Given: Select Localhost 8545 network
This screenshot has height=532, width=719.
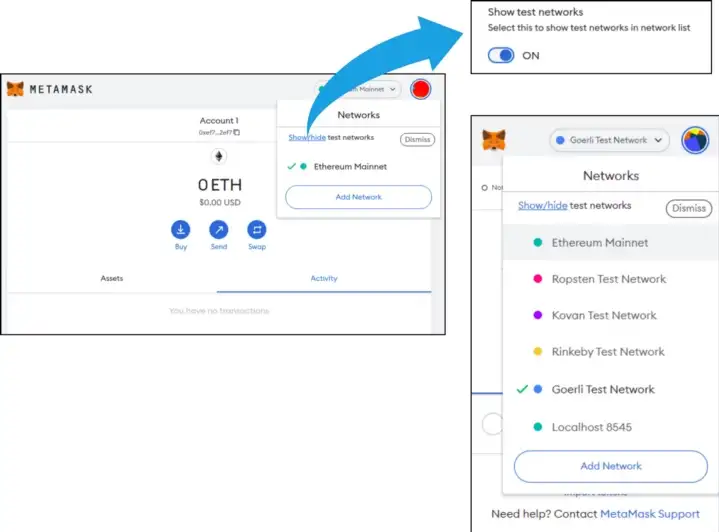Looking at the screenshot, I should tap(591, 427).
